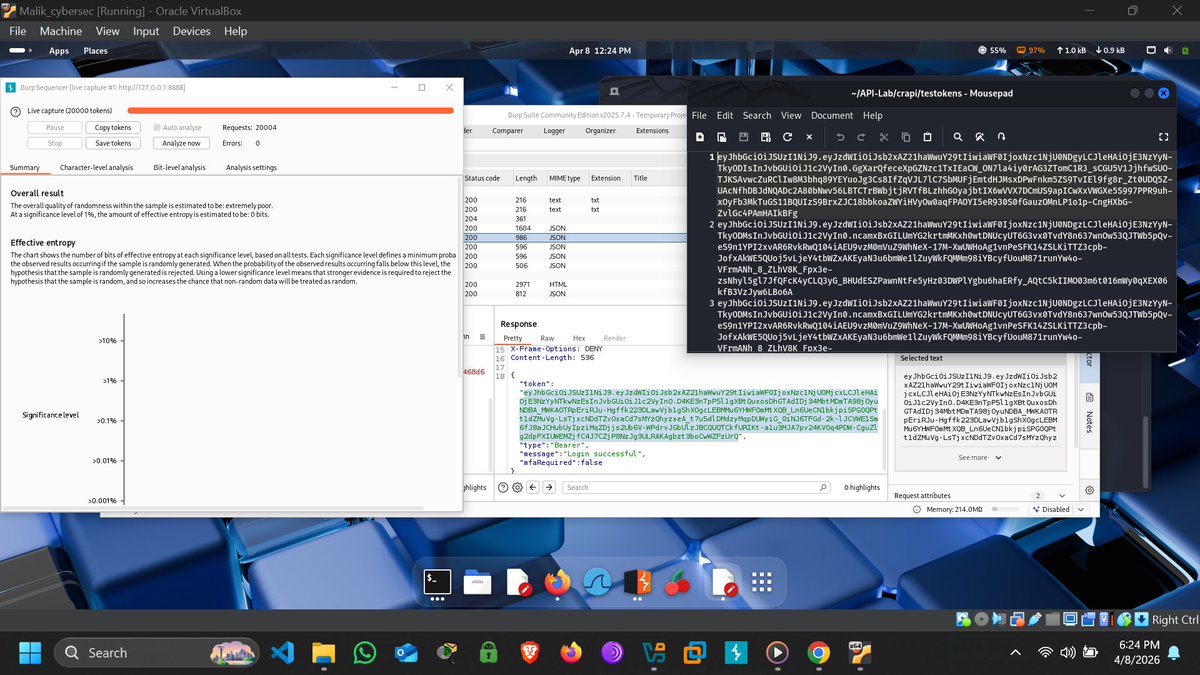Viewport: 1200px width, 675px height.
Task: Go to next search match arrow
Action: [549, 487]
